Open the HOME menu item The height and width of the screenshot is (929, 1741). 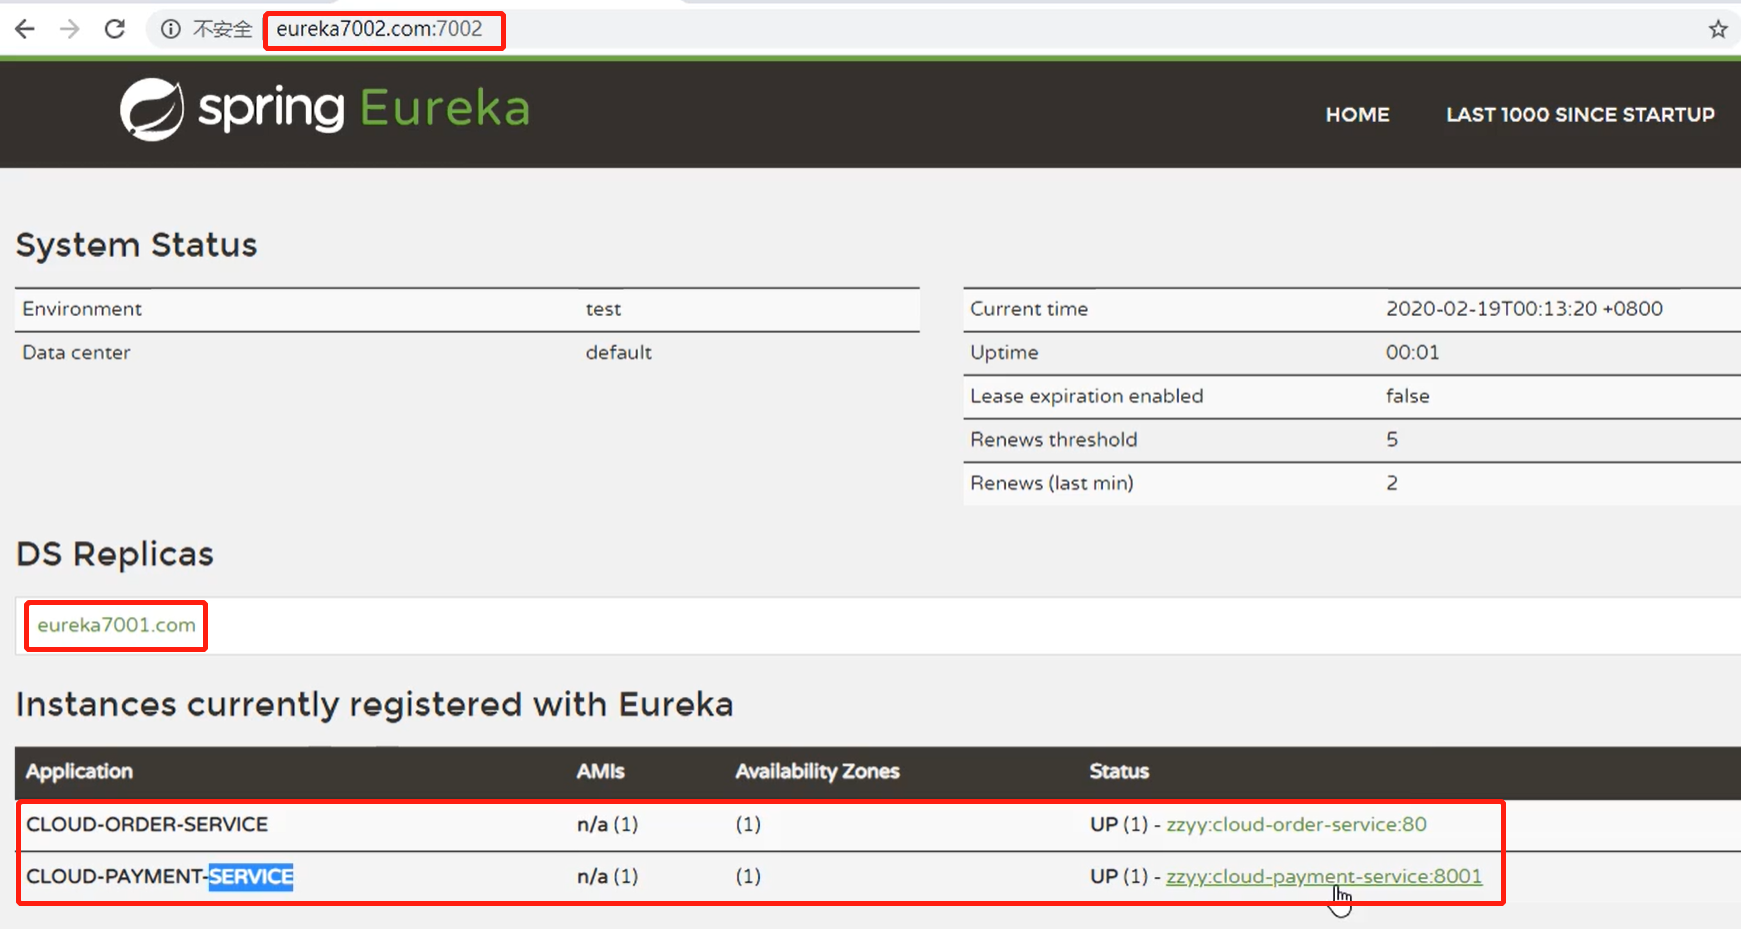point(1357,115)
